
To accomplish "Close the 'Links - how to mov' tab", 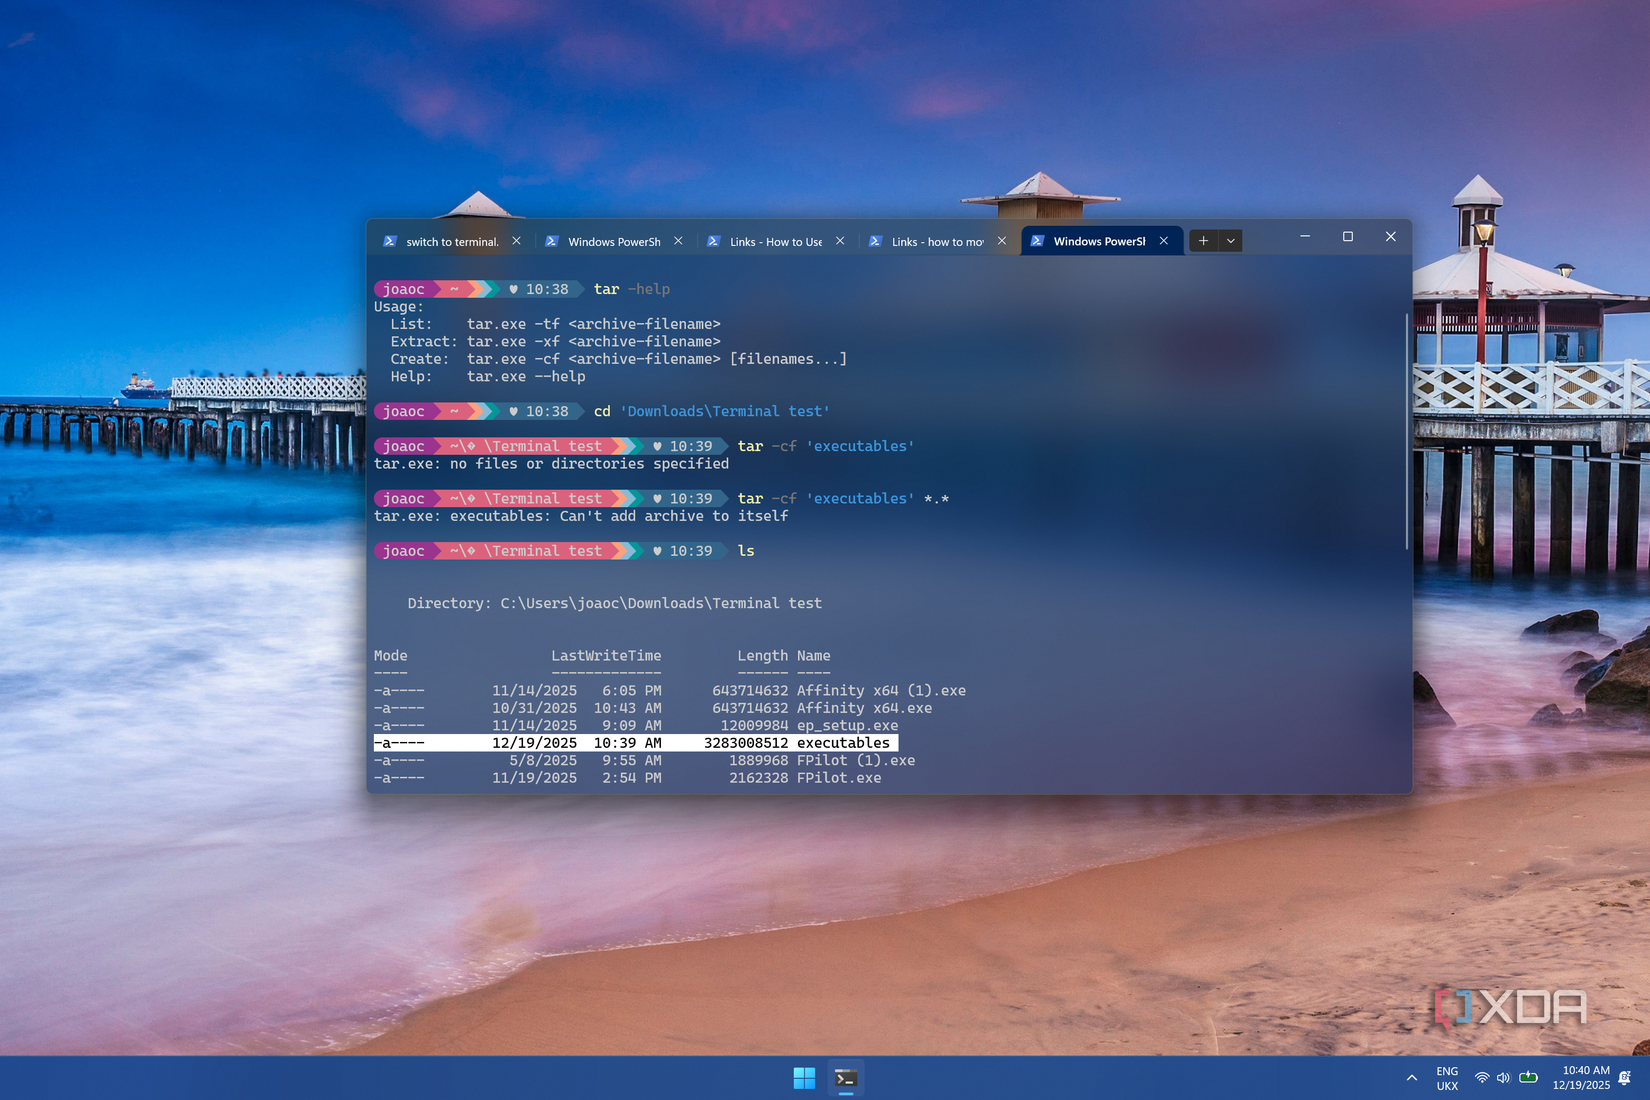I will click(1002, 241).
